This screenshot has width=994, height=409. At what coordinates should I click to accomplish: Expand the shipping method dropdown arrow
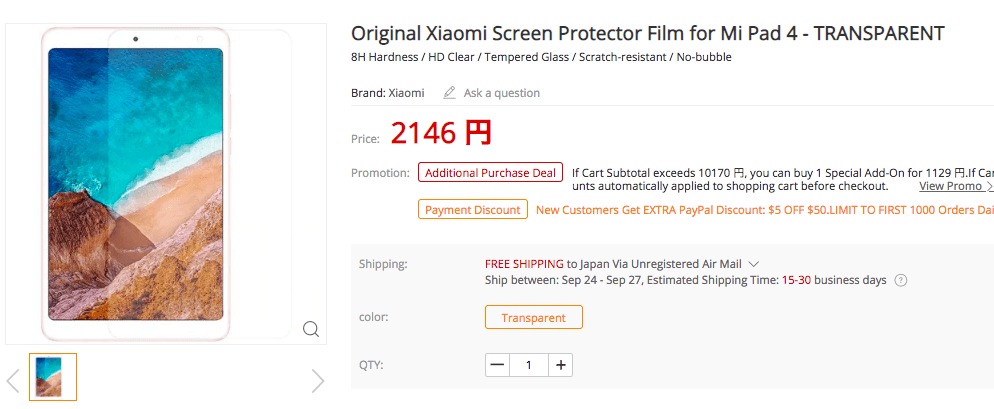[x=754, y=264]
